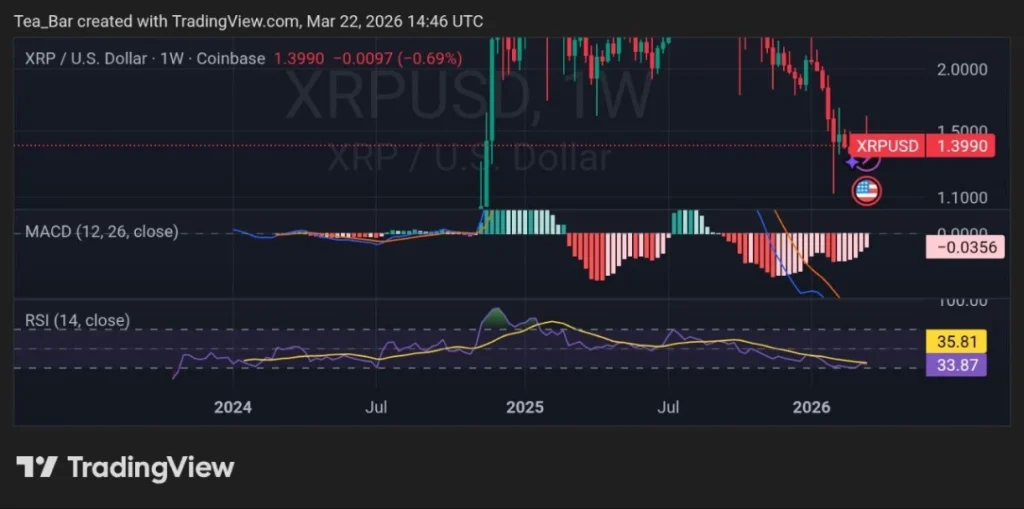This screenshot has height=509, width=1024.
Task: Click the 2026 time axis label
Action: coord(811,407)
